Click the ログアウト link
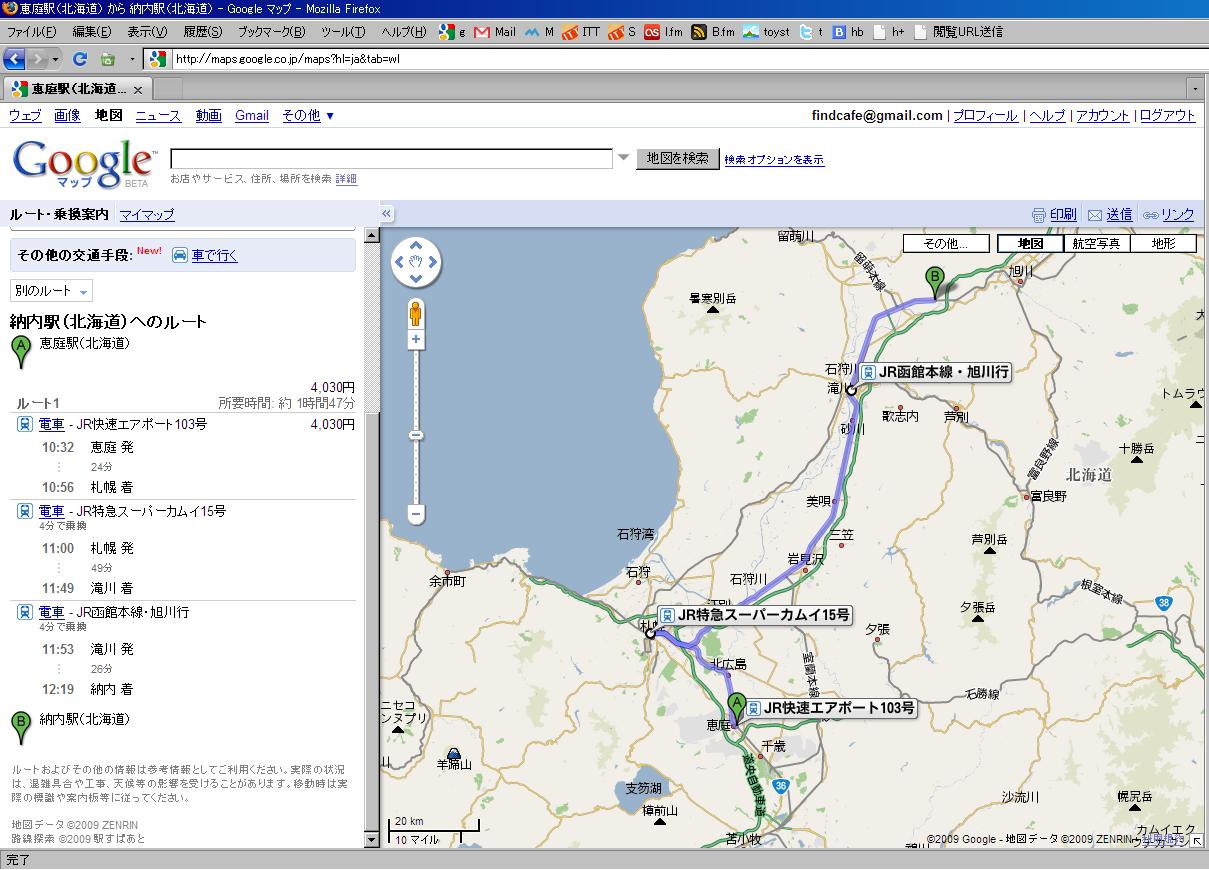Screen dimensions: 1209x870 point(1167,116)
